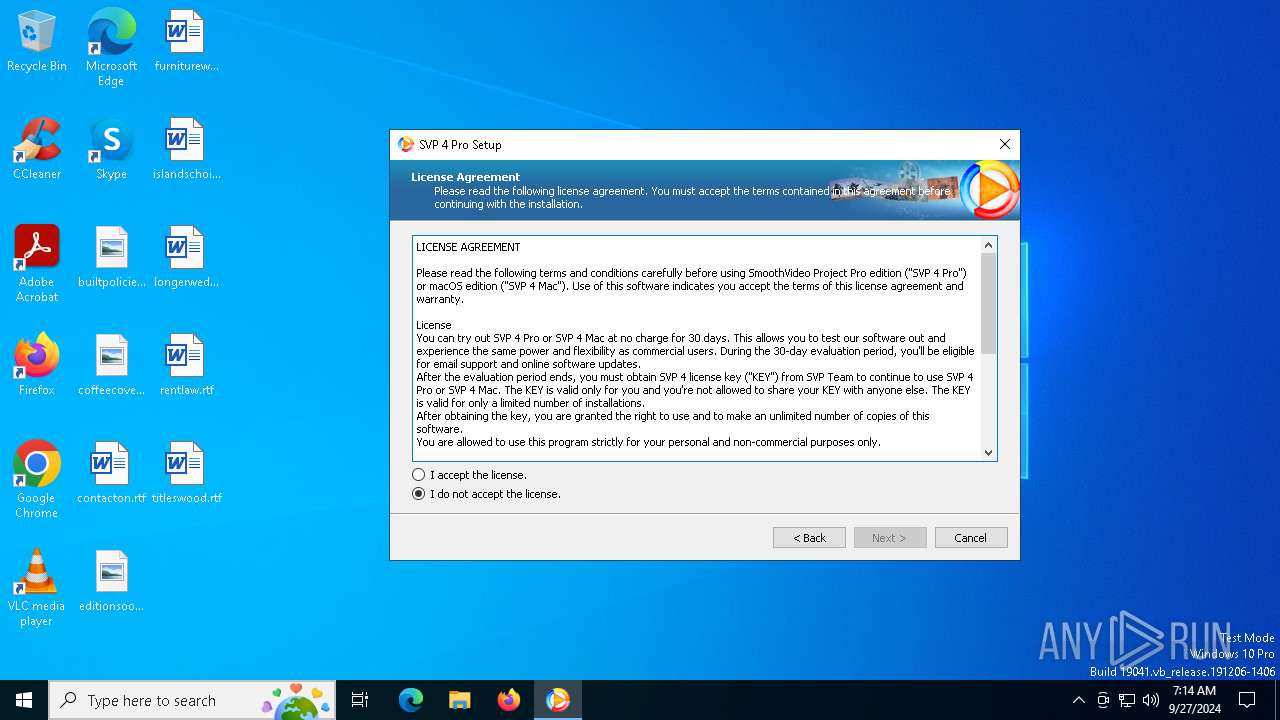Select the furniturew... Word document icon
Screen dimensions: 1280x720
[186, 42]
